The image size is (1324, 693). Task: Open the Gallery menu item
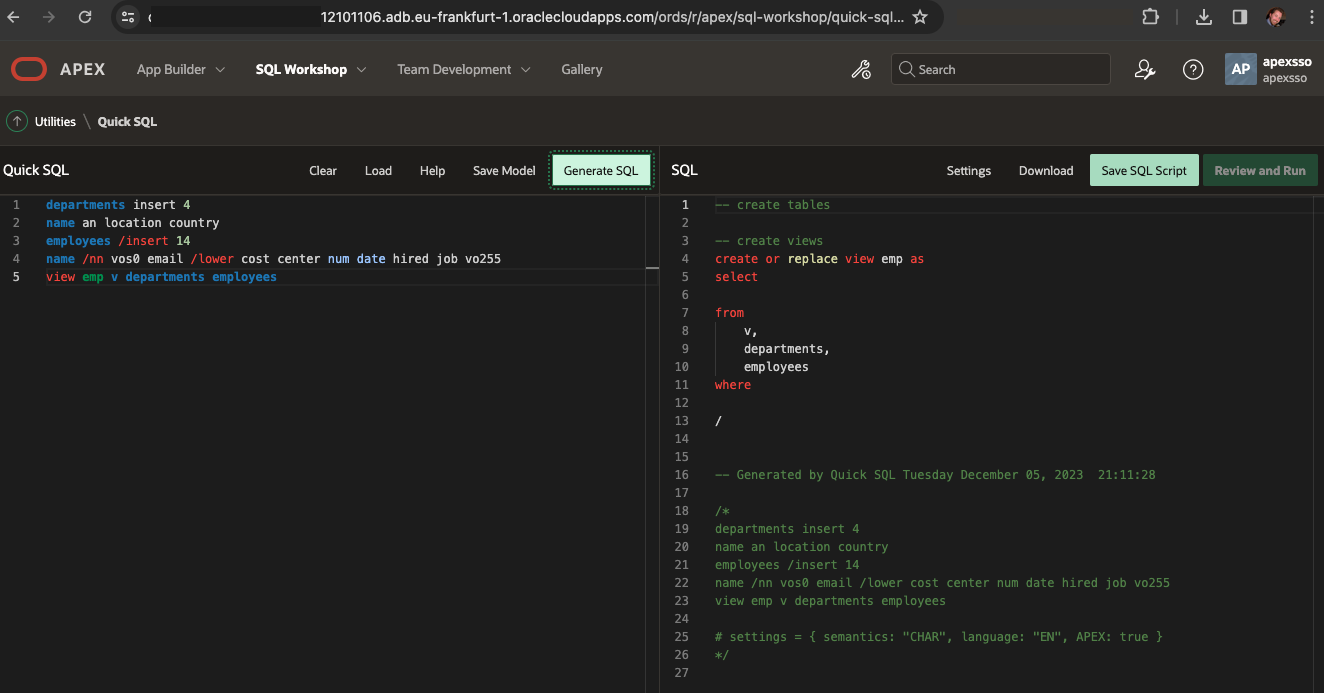click(x=582, y=69)
